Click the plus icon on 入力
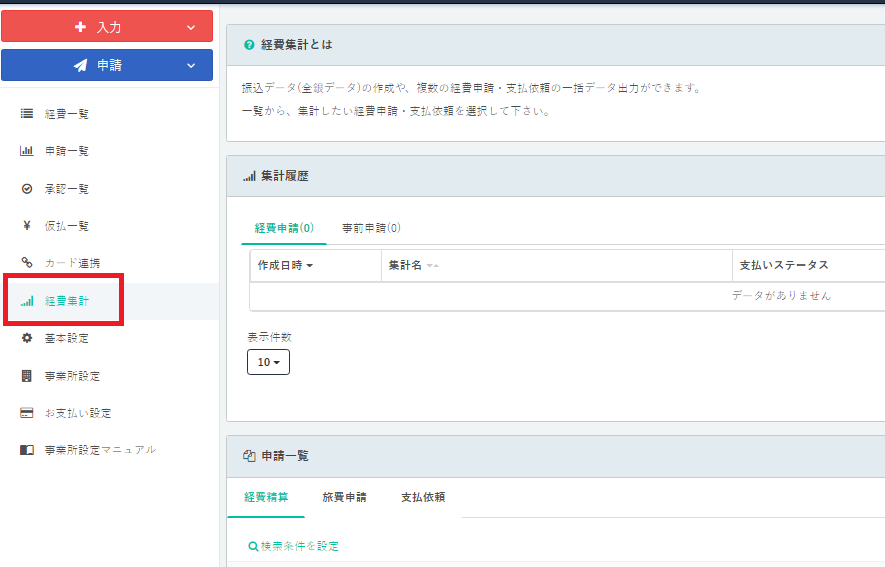This screenshot has height=567, width=885. pos(80,27)
